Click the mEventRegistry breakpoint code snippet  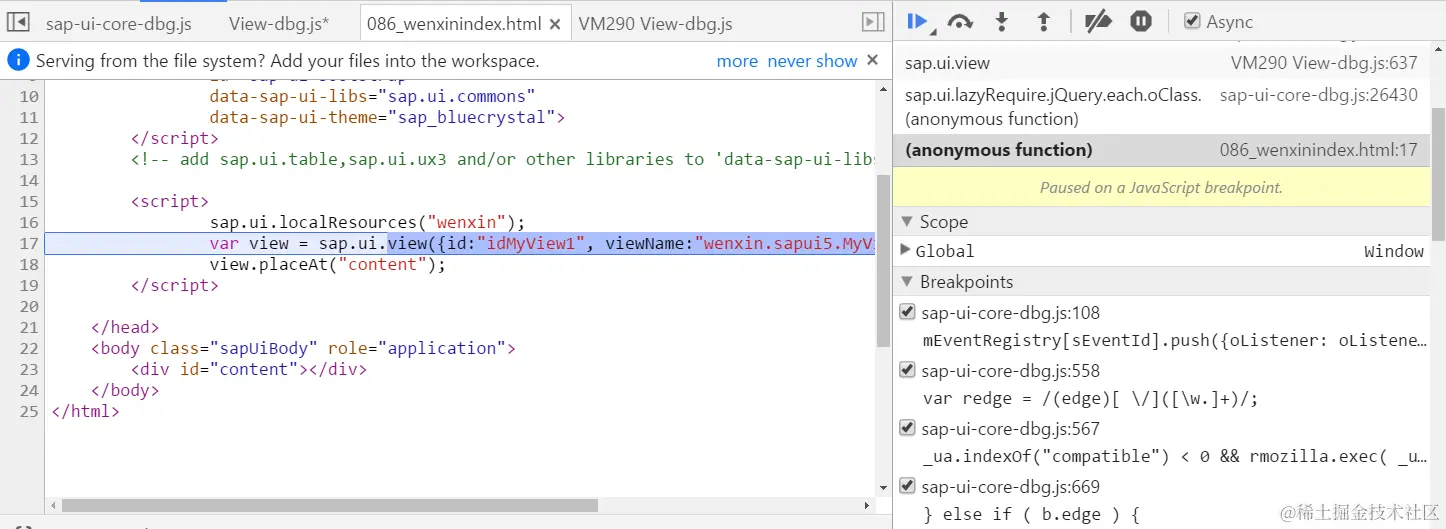click(1175, 340)
